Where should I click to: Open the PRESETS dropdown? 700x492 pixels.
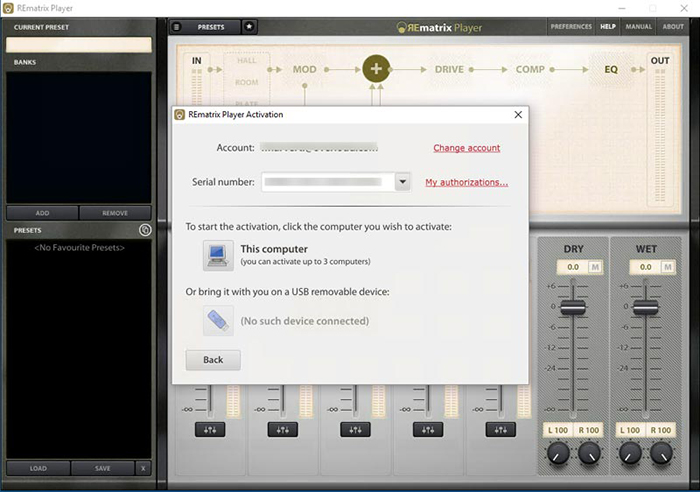tap(211, 27)
